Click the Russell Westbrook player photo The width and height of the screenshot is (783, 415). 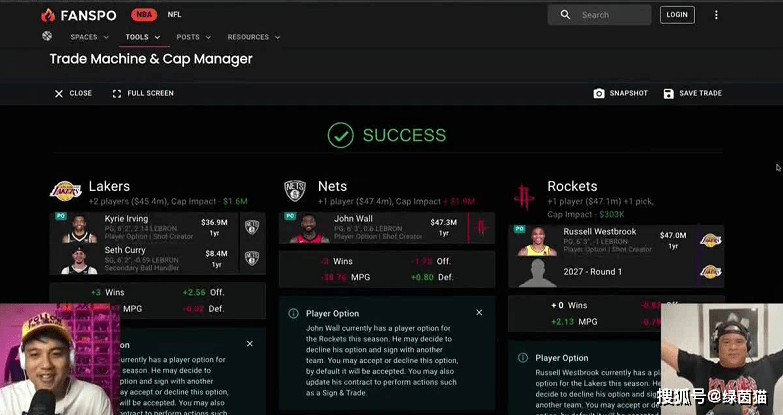pos(537,241)
